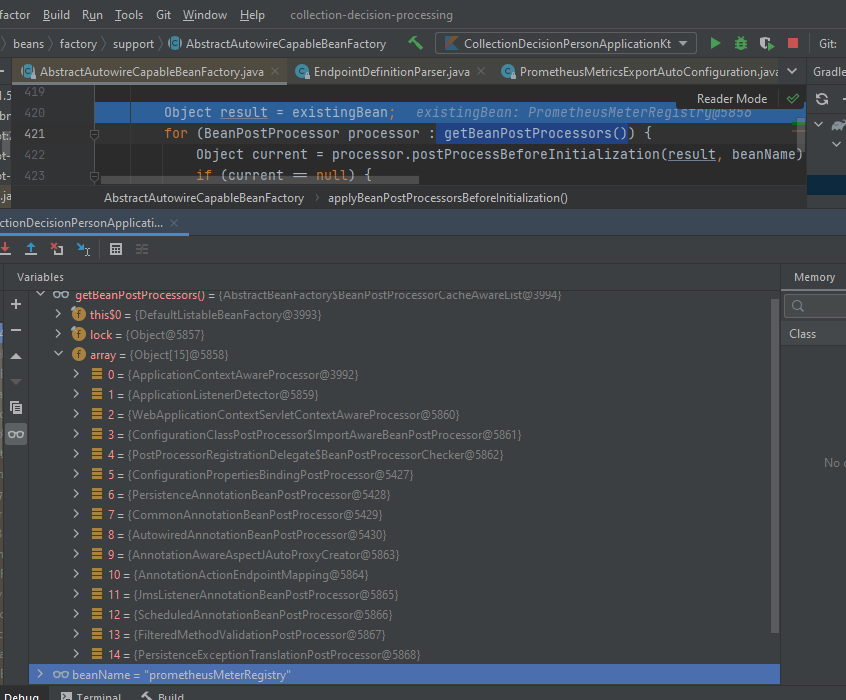The height and width of the screenshot is (700, 846).
Task: Expand this$0 DefaultListableBeanFactory node
Action: (58, 314)
